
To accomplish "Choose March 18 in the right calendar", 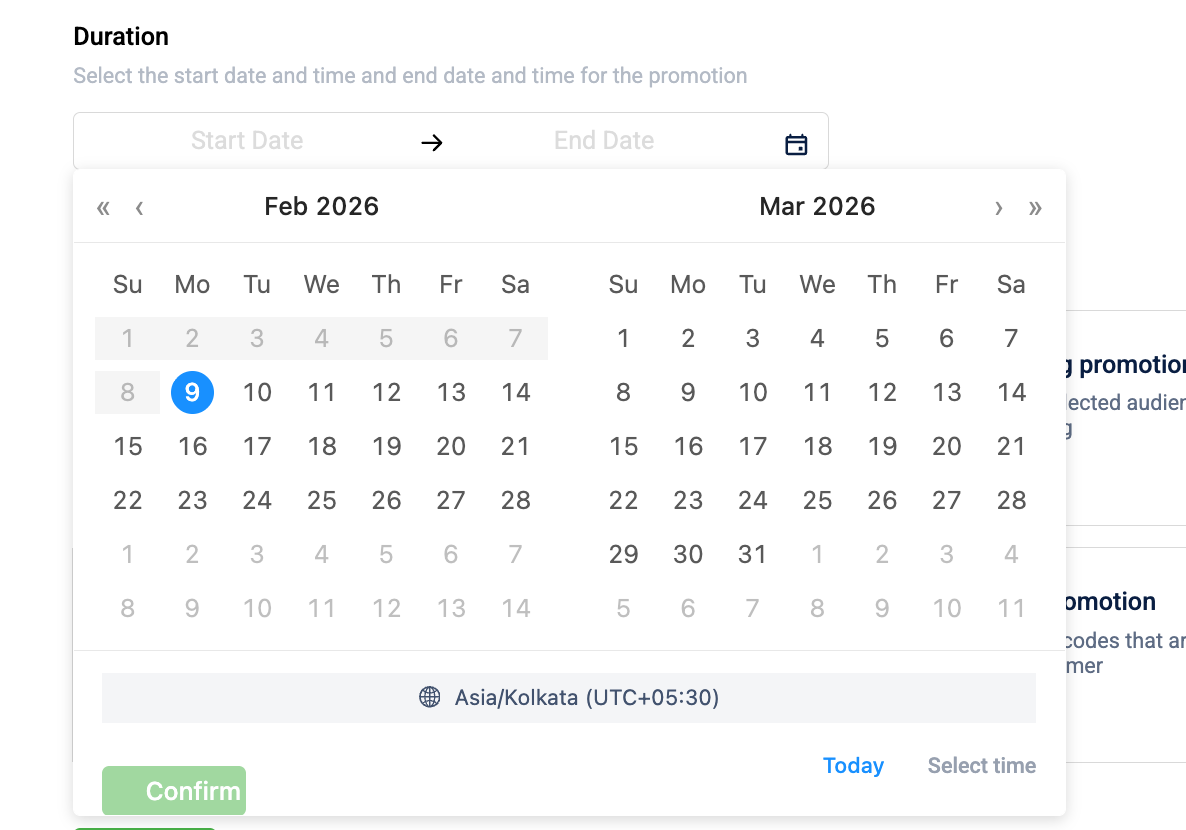I will pos(817,446).
